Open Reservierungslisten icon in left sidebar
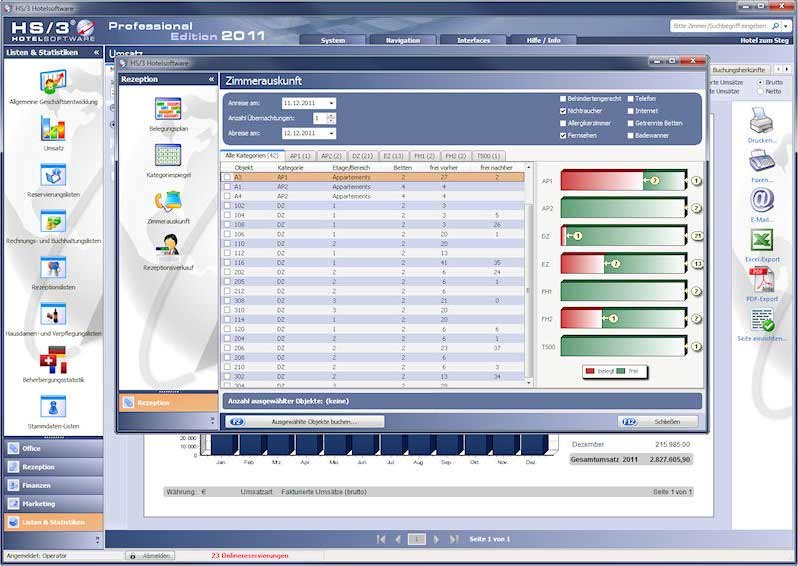The height and width of the screenshot is (566, 798). pyautogui.click(x=53, y=175)
